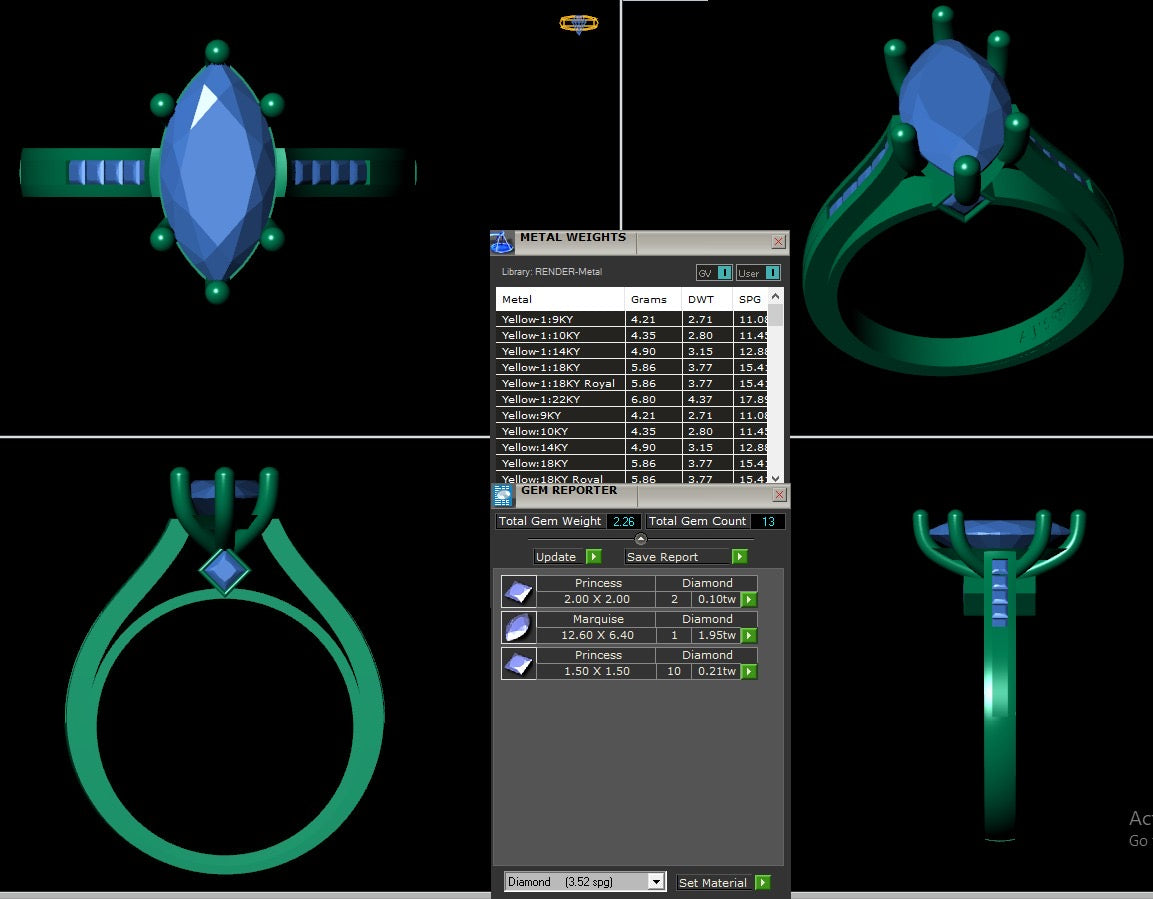The height and width of the screenshot is (899, 1153).
Task: Select the Yellow-1:22KY metal row
Action: coord(632,399)
